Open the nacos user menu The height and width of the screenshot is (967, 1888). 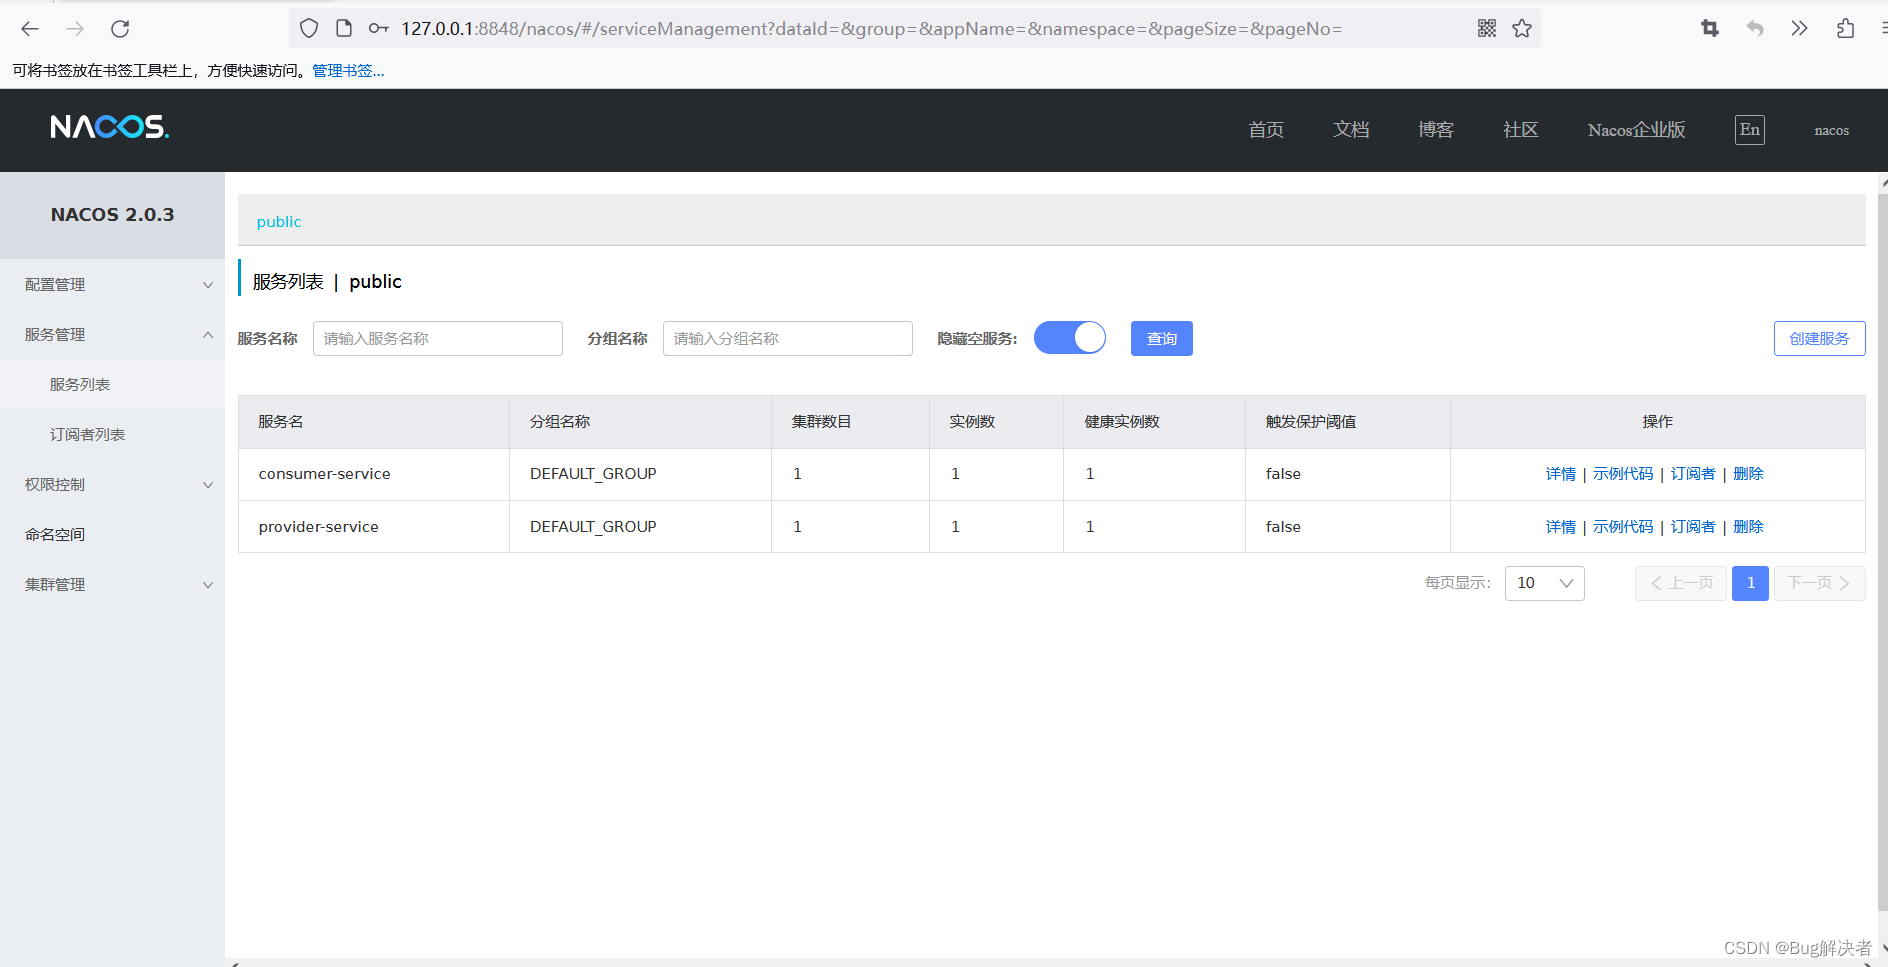(x=1832, y=131)
